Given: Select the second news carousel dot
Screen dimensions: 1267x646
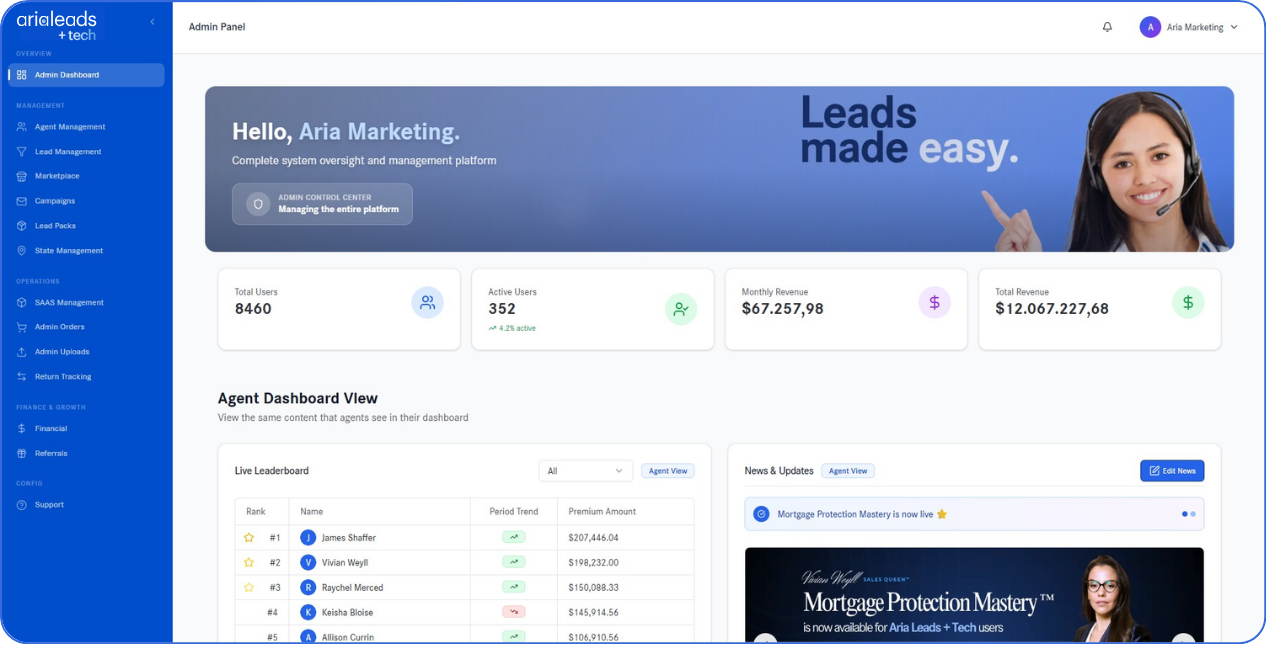Looking at the screenshot, I should tap(1193, 514).
